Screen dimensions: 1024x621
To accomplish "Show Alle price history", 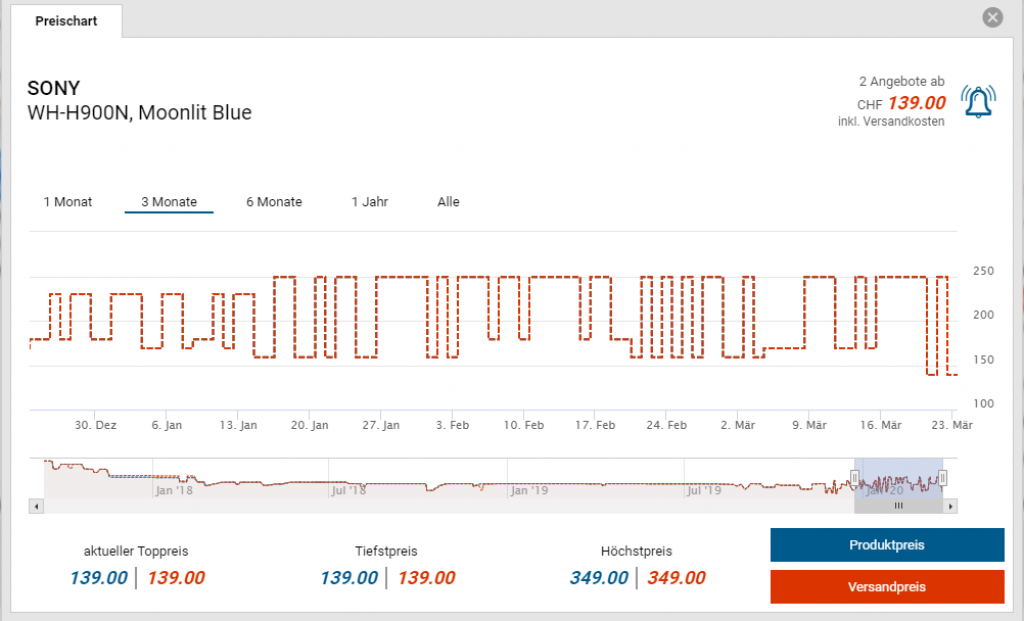I will point(448,202).
